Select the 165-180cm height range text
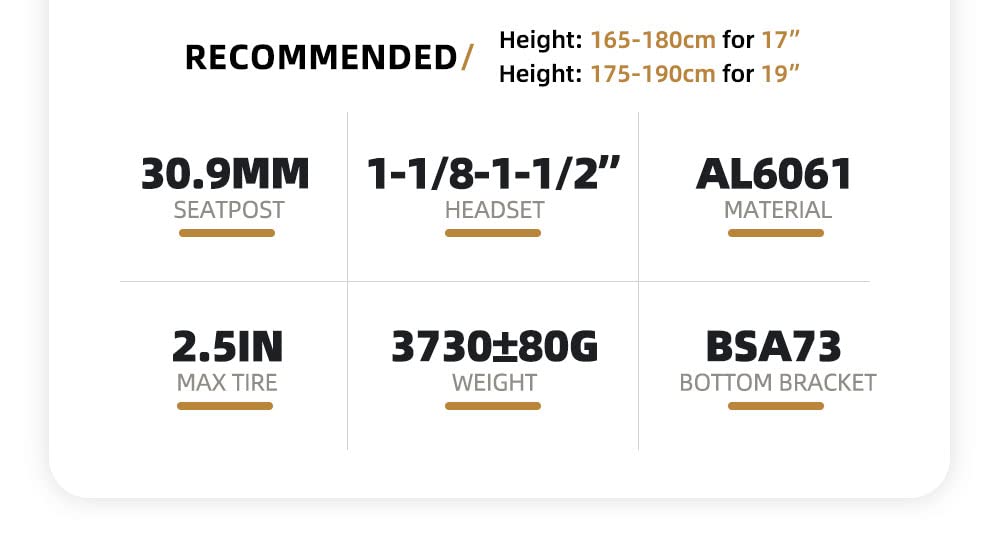 (653, 41)
